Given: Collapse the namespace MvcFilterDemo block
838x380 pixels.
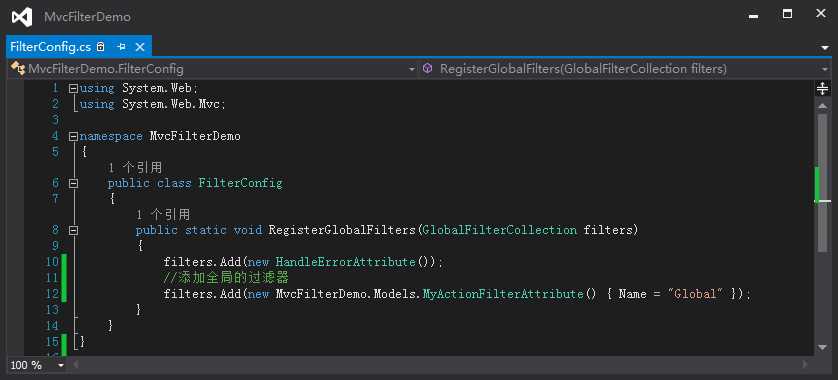Looking at the screenshot, I should [73, 136].
